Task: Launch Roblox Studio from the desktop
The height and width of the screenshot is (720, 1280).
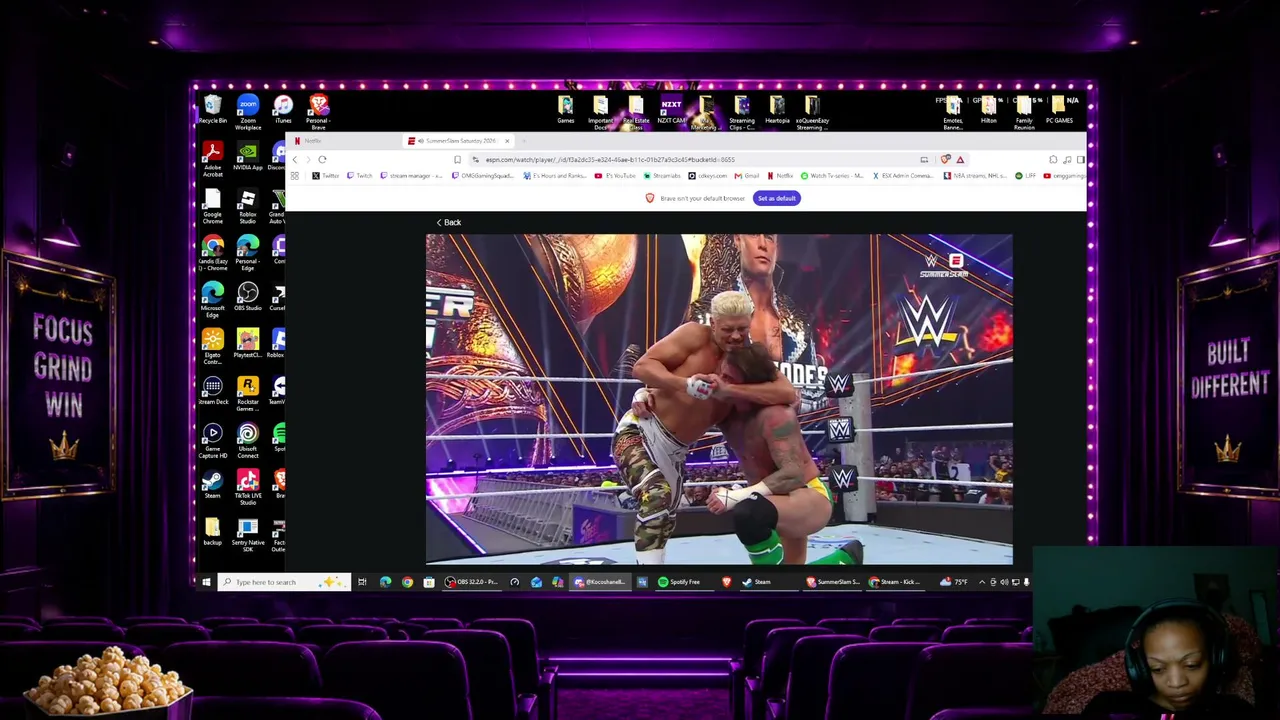Action: [x=248, y=206]
